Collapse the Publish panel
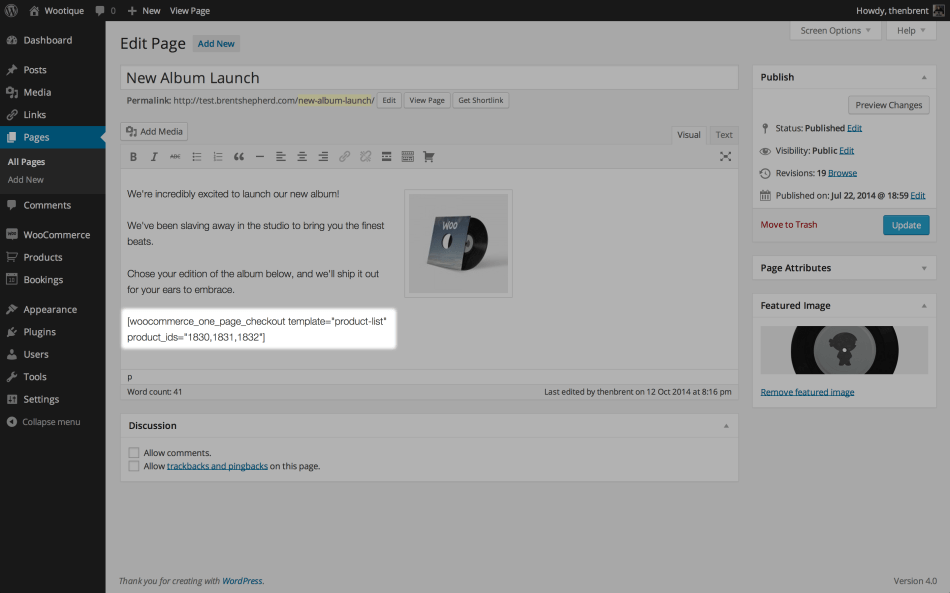Screen dimensions: 950x593 pos(924,78)
